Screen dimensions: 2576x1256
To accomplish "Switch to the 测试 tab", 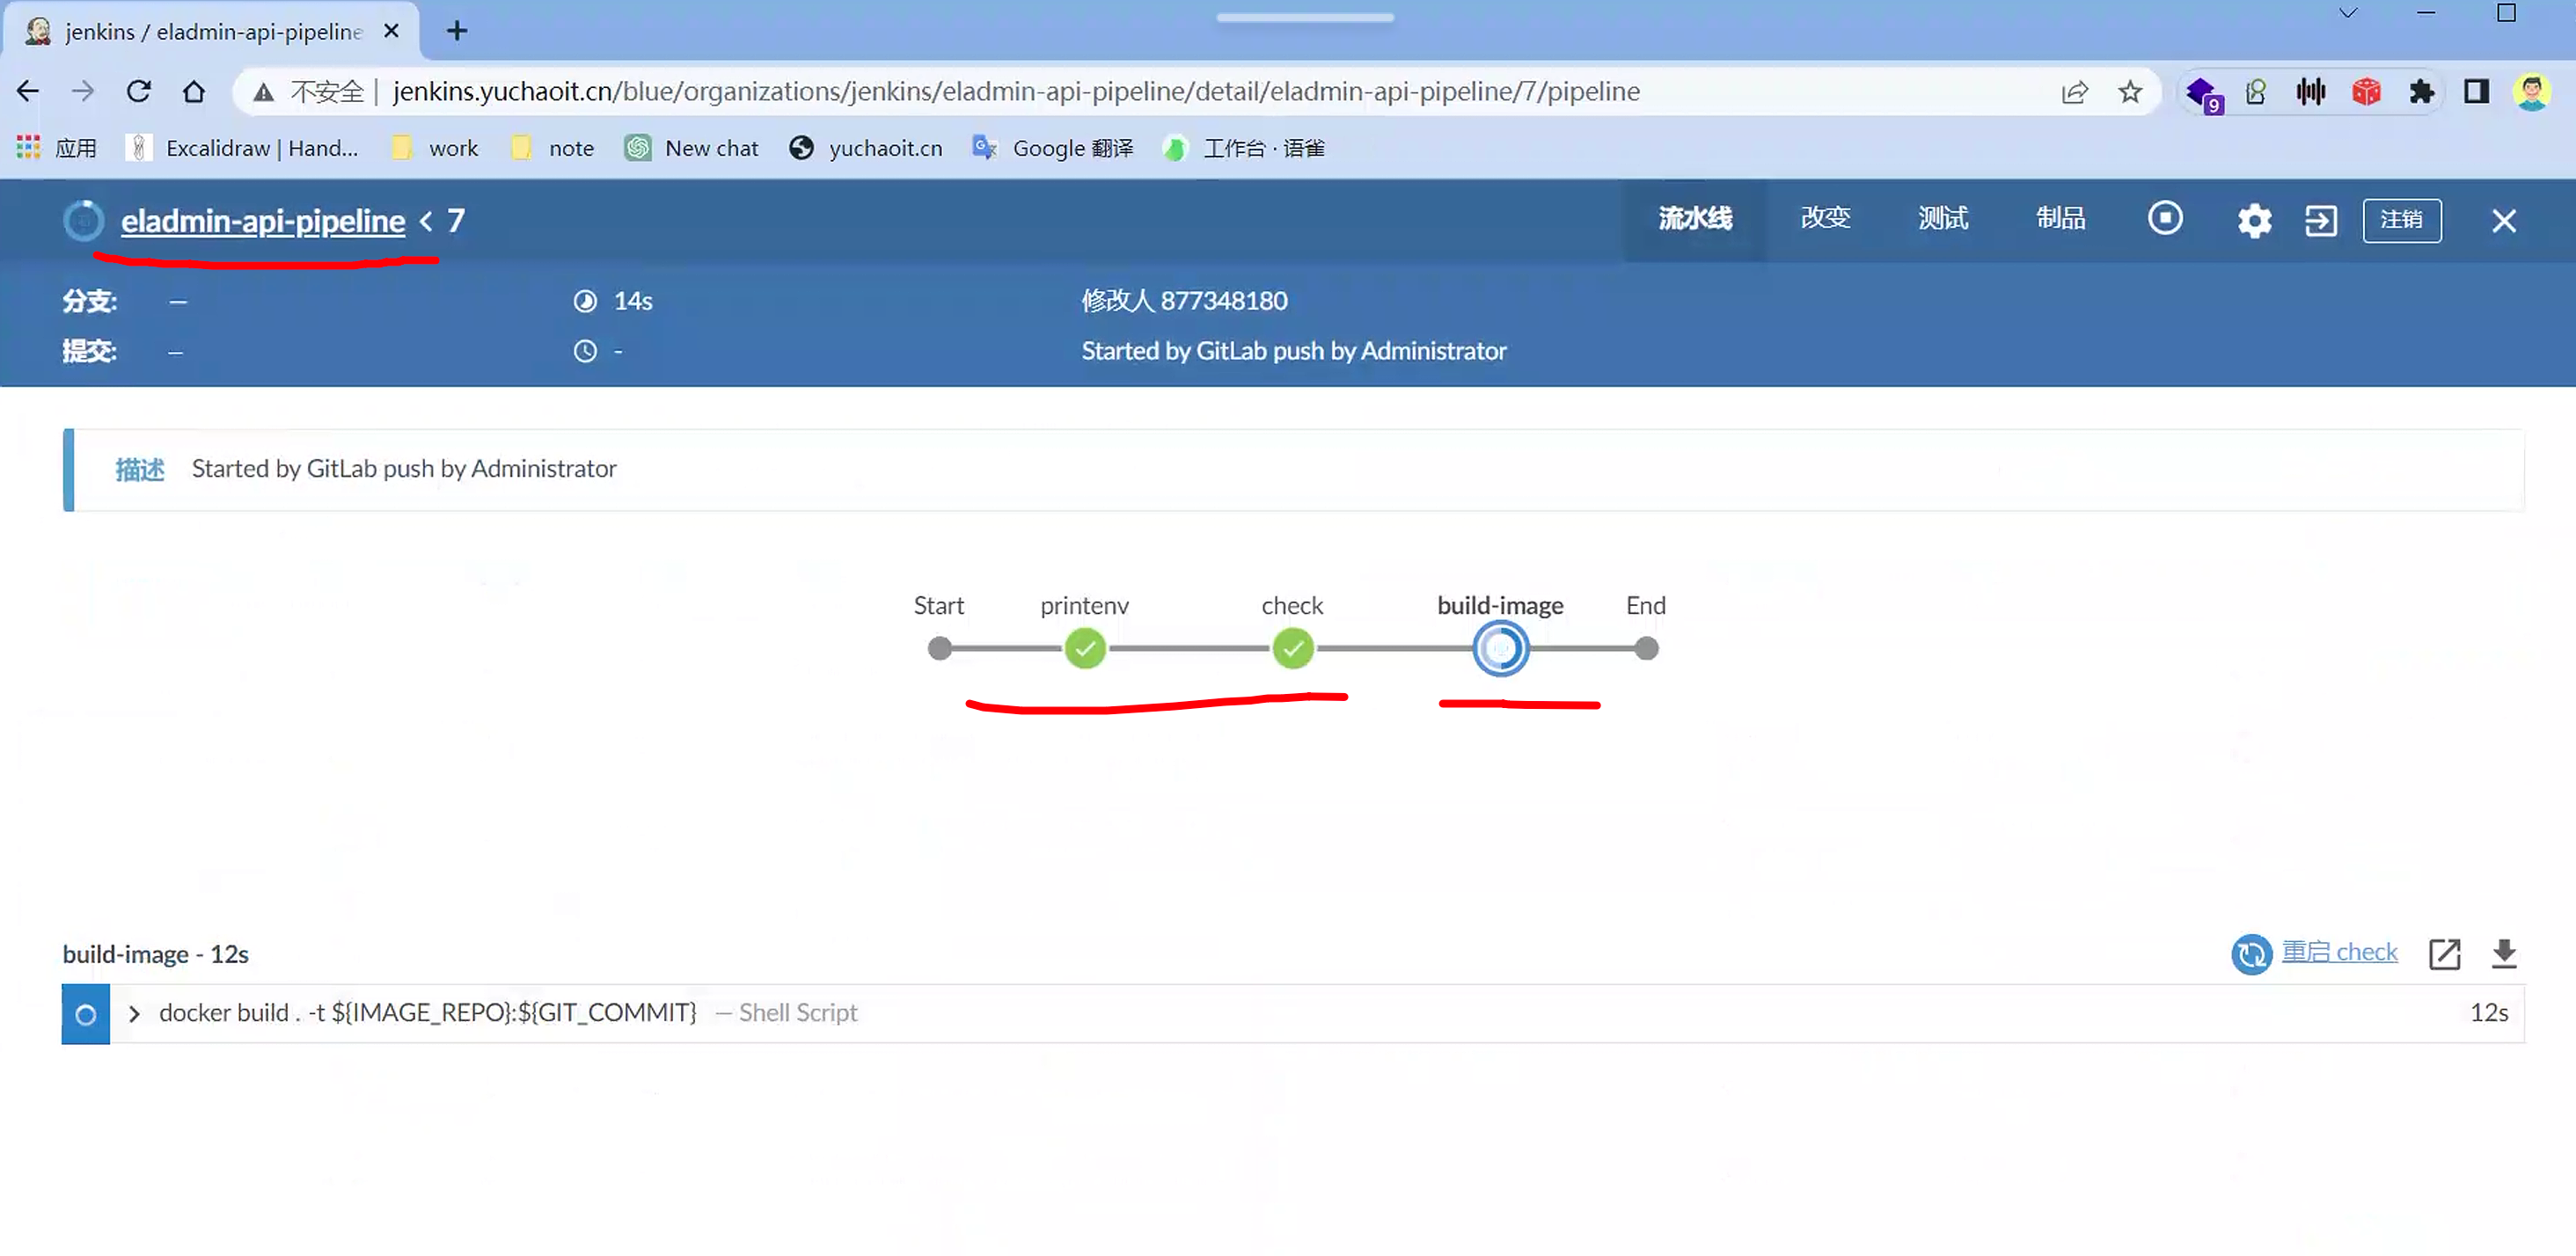I will pos(1942,219).
